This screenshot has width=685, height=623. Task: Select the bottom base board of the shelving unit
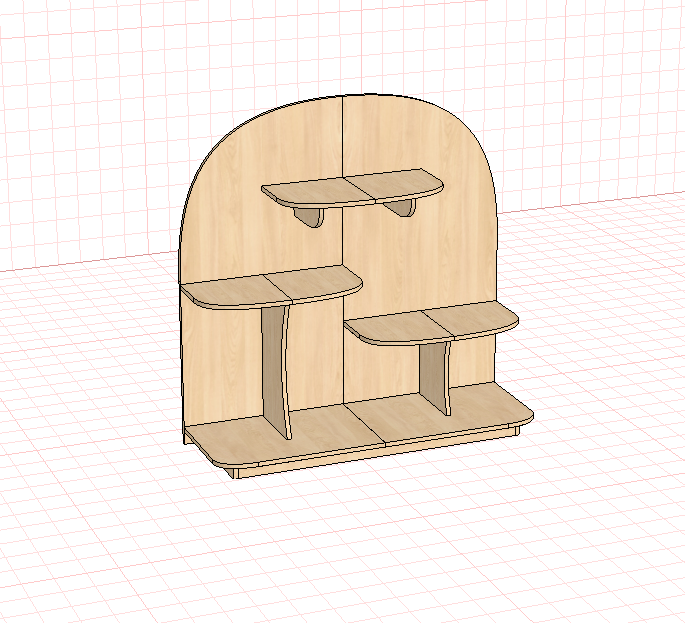[358, 424]
